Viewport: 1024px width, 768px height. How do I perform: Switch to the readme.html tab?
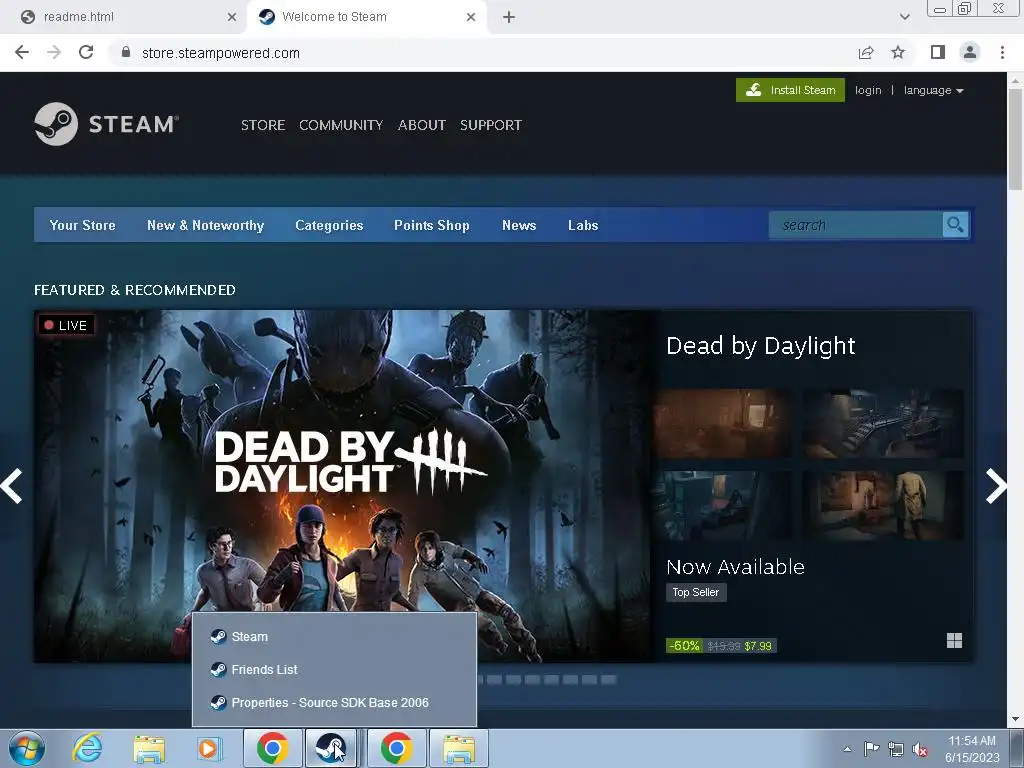[124, 17]
